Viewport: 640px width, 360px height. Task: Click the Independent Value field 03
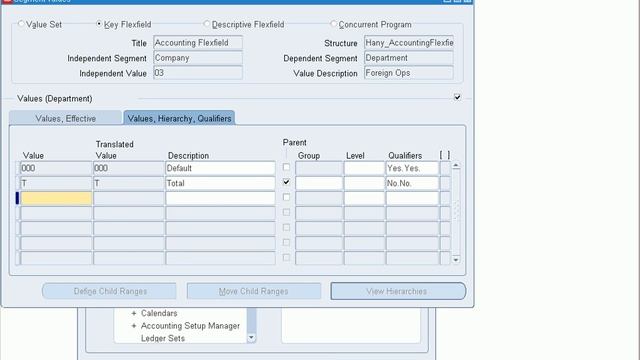pyautogui.click(x=198, y=73)
